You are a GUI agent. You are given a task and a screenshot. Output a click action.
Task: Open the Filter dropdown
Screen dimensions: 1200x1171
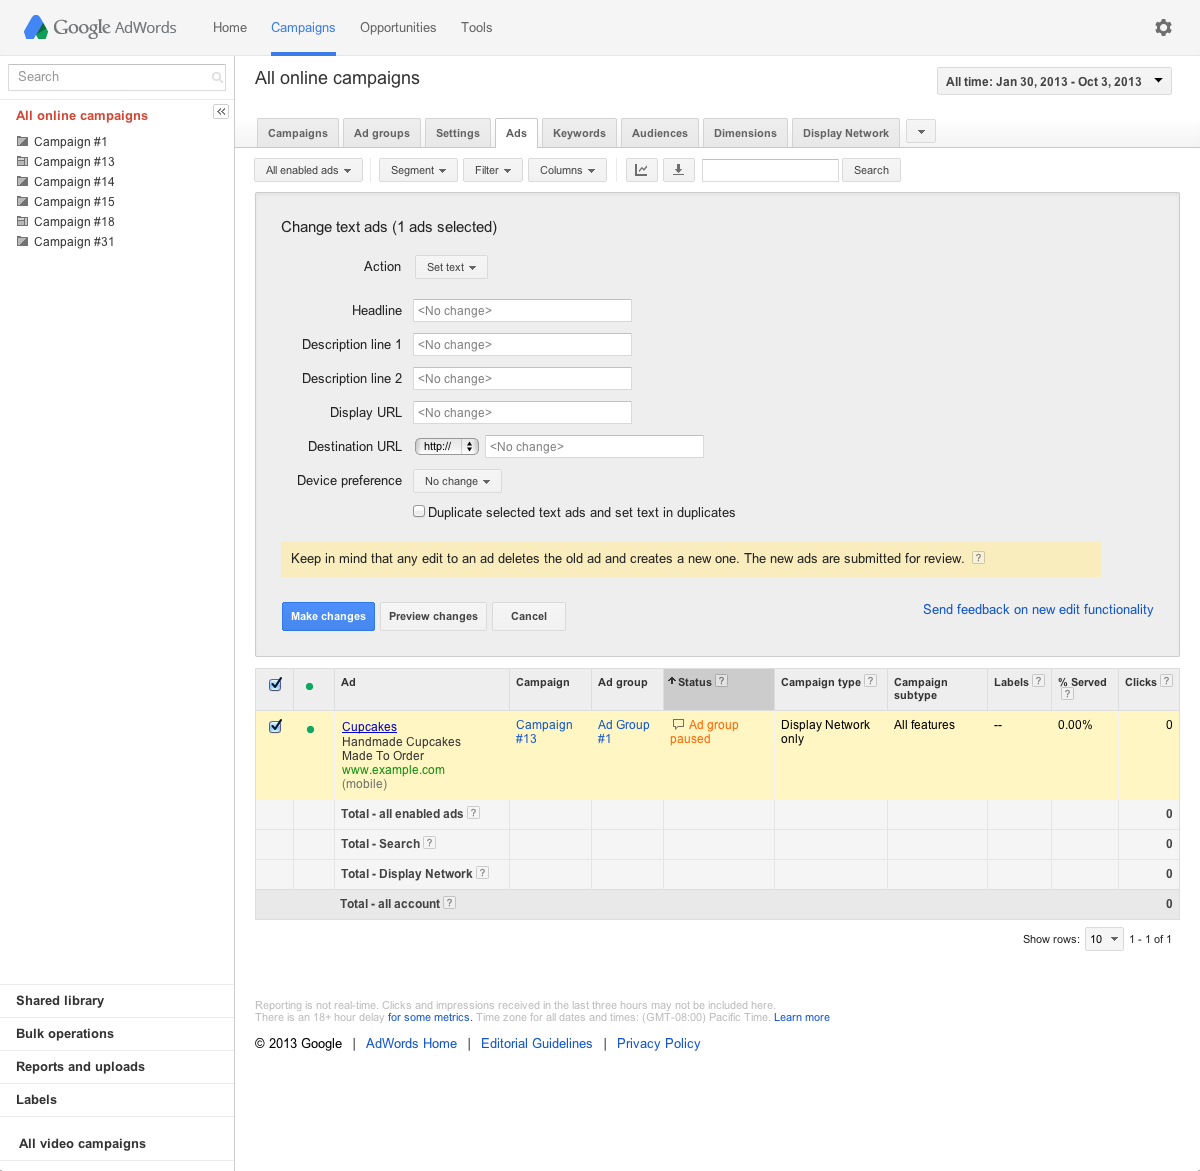pos(492,170)
